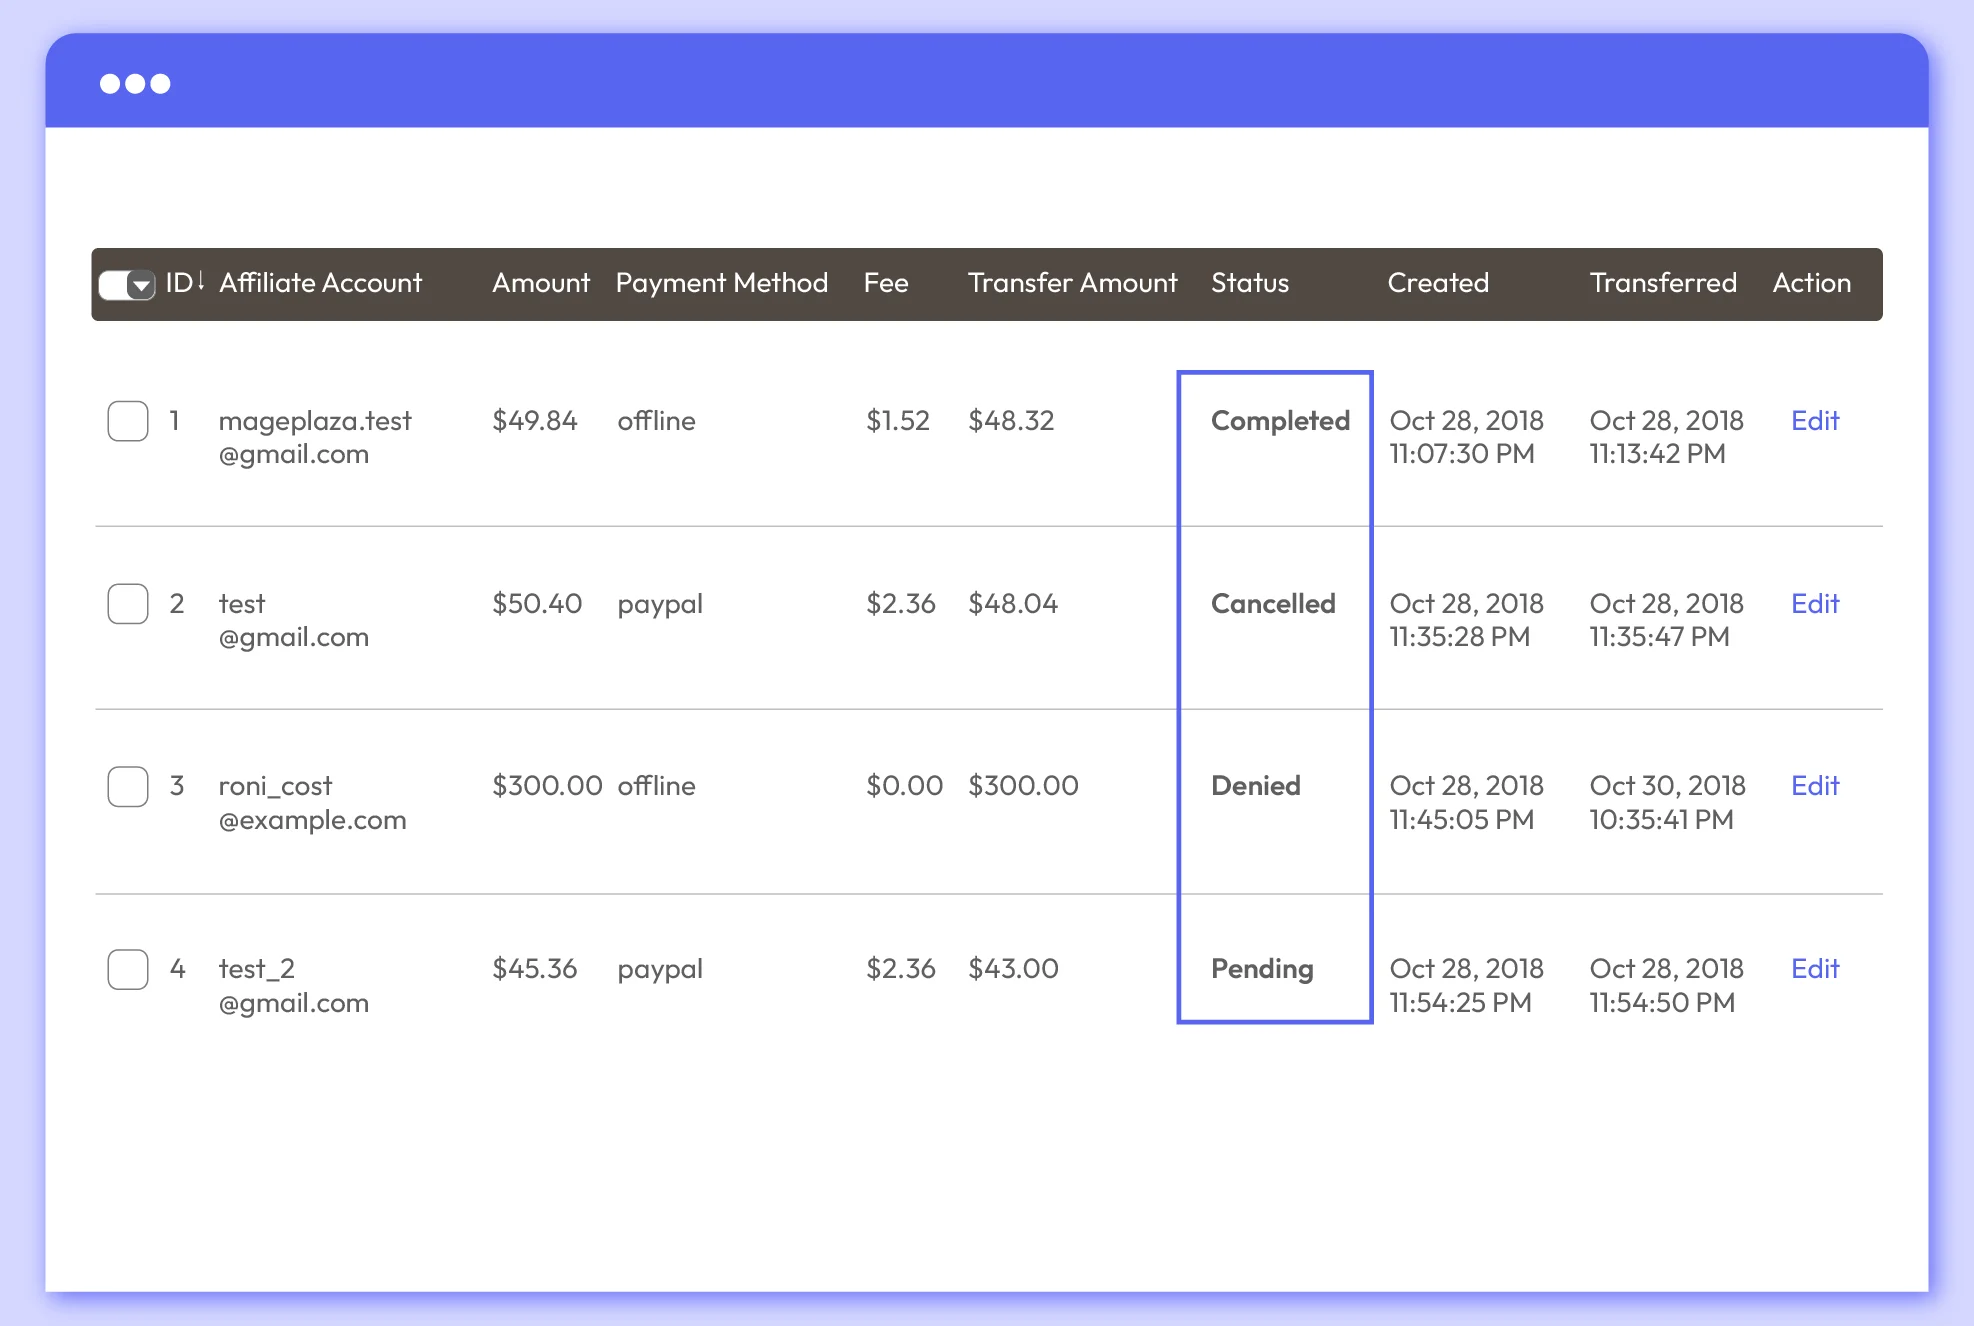Click the Transfer Amount header
This screenshot has height=1326, width=1974.
point(1072,283)
